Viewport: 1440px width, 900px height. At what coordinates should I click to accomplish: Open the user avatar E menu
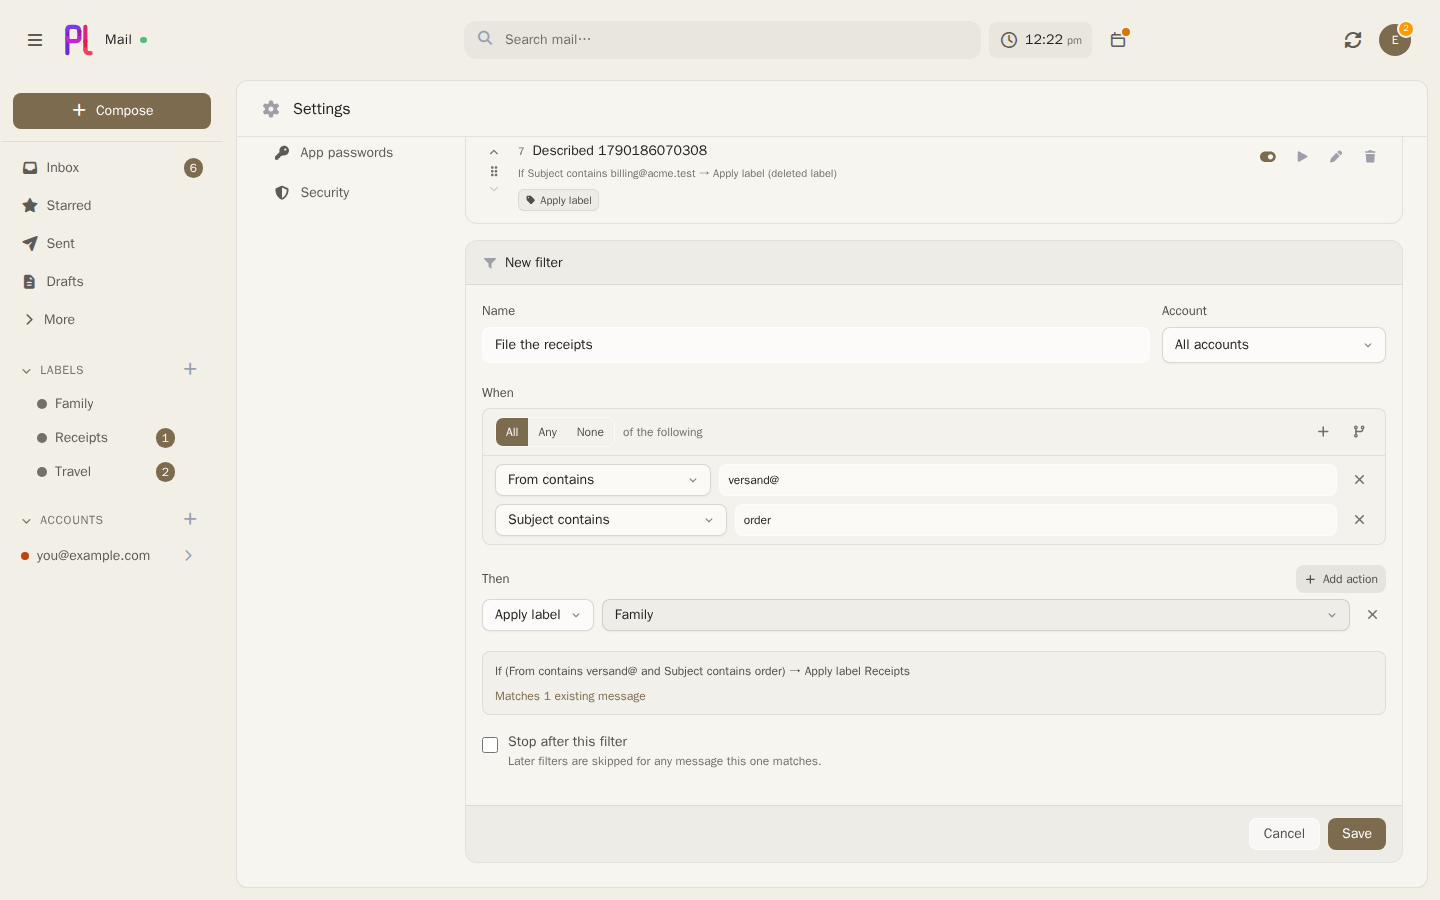point(1395,40)
